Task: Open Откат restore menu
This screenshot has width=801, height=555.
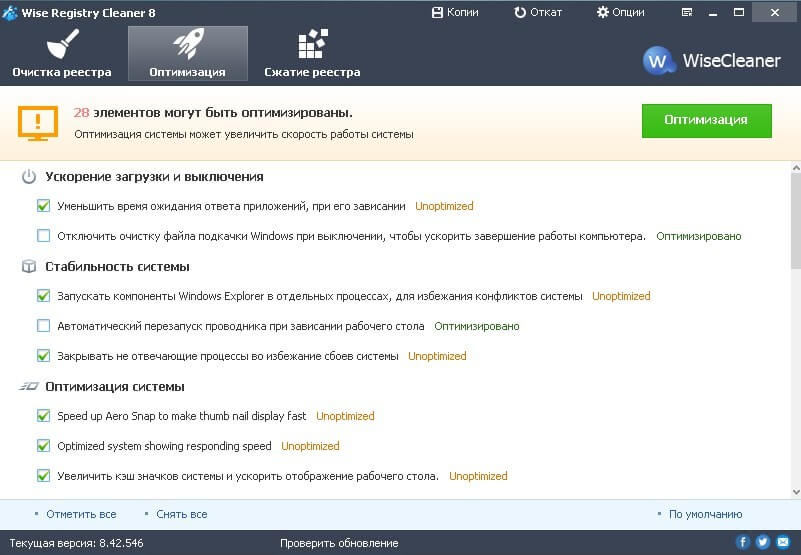Action: coord(538,12)
